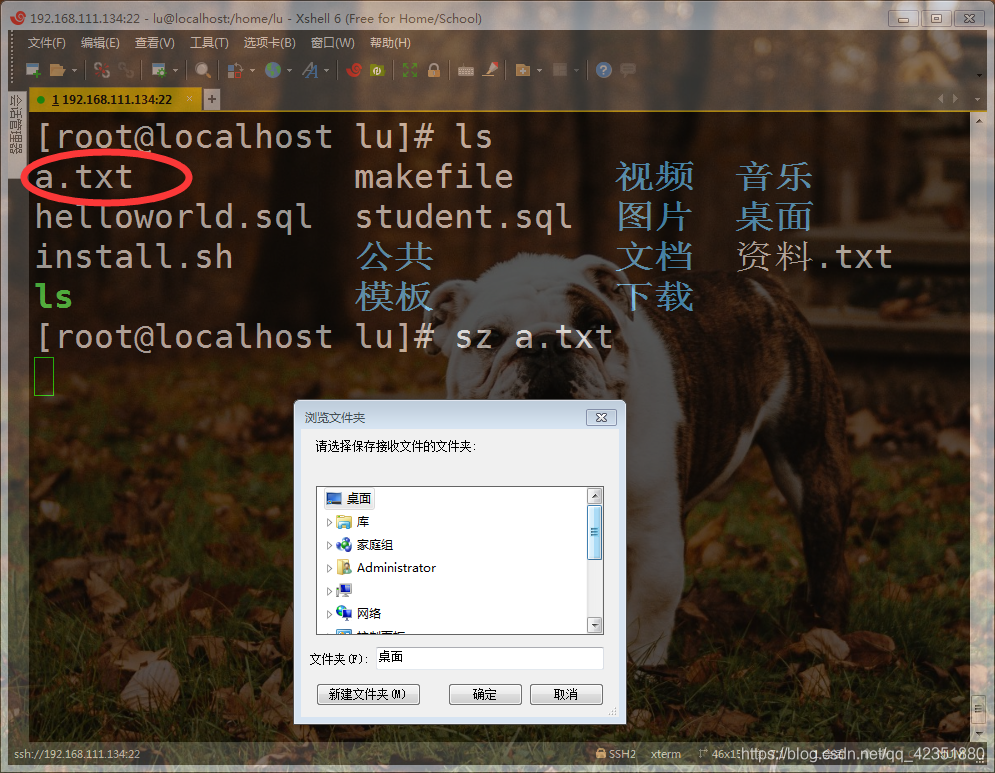Viewport: 995px width, 773px height.
Task: Expand the 网络 tree node
Action: (329, 614)
